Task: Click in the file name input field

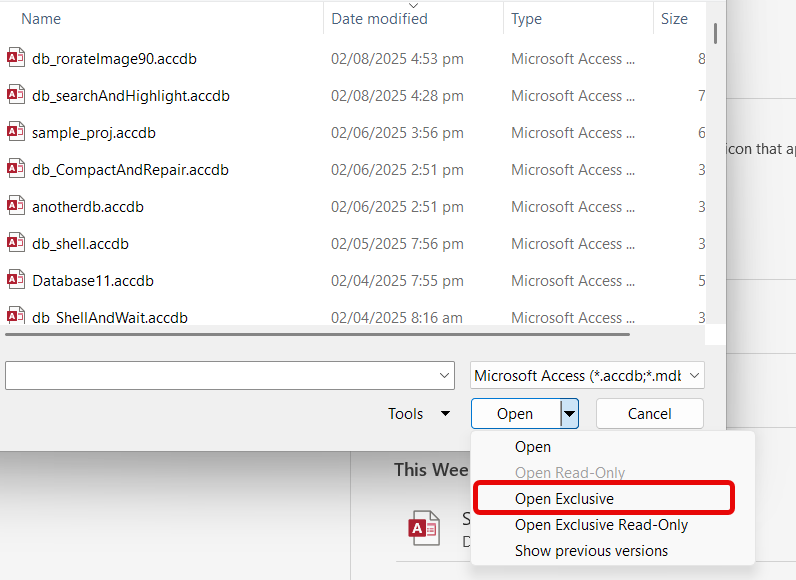Action: (220, 376)
